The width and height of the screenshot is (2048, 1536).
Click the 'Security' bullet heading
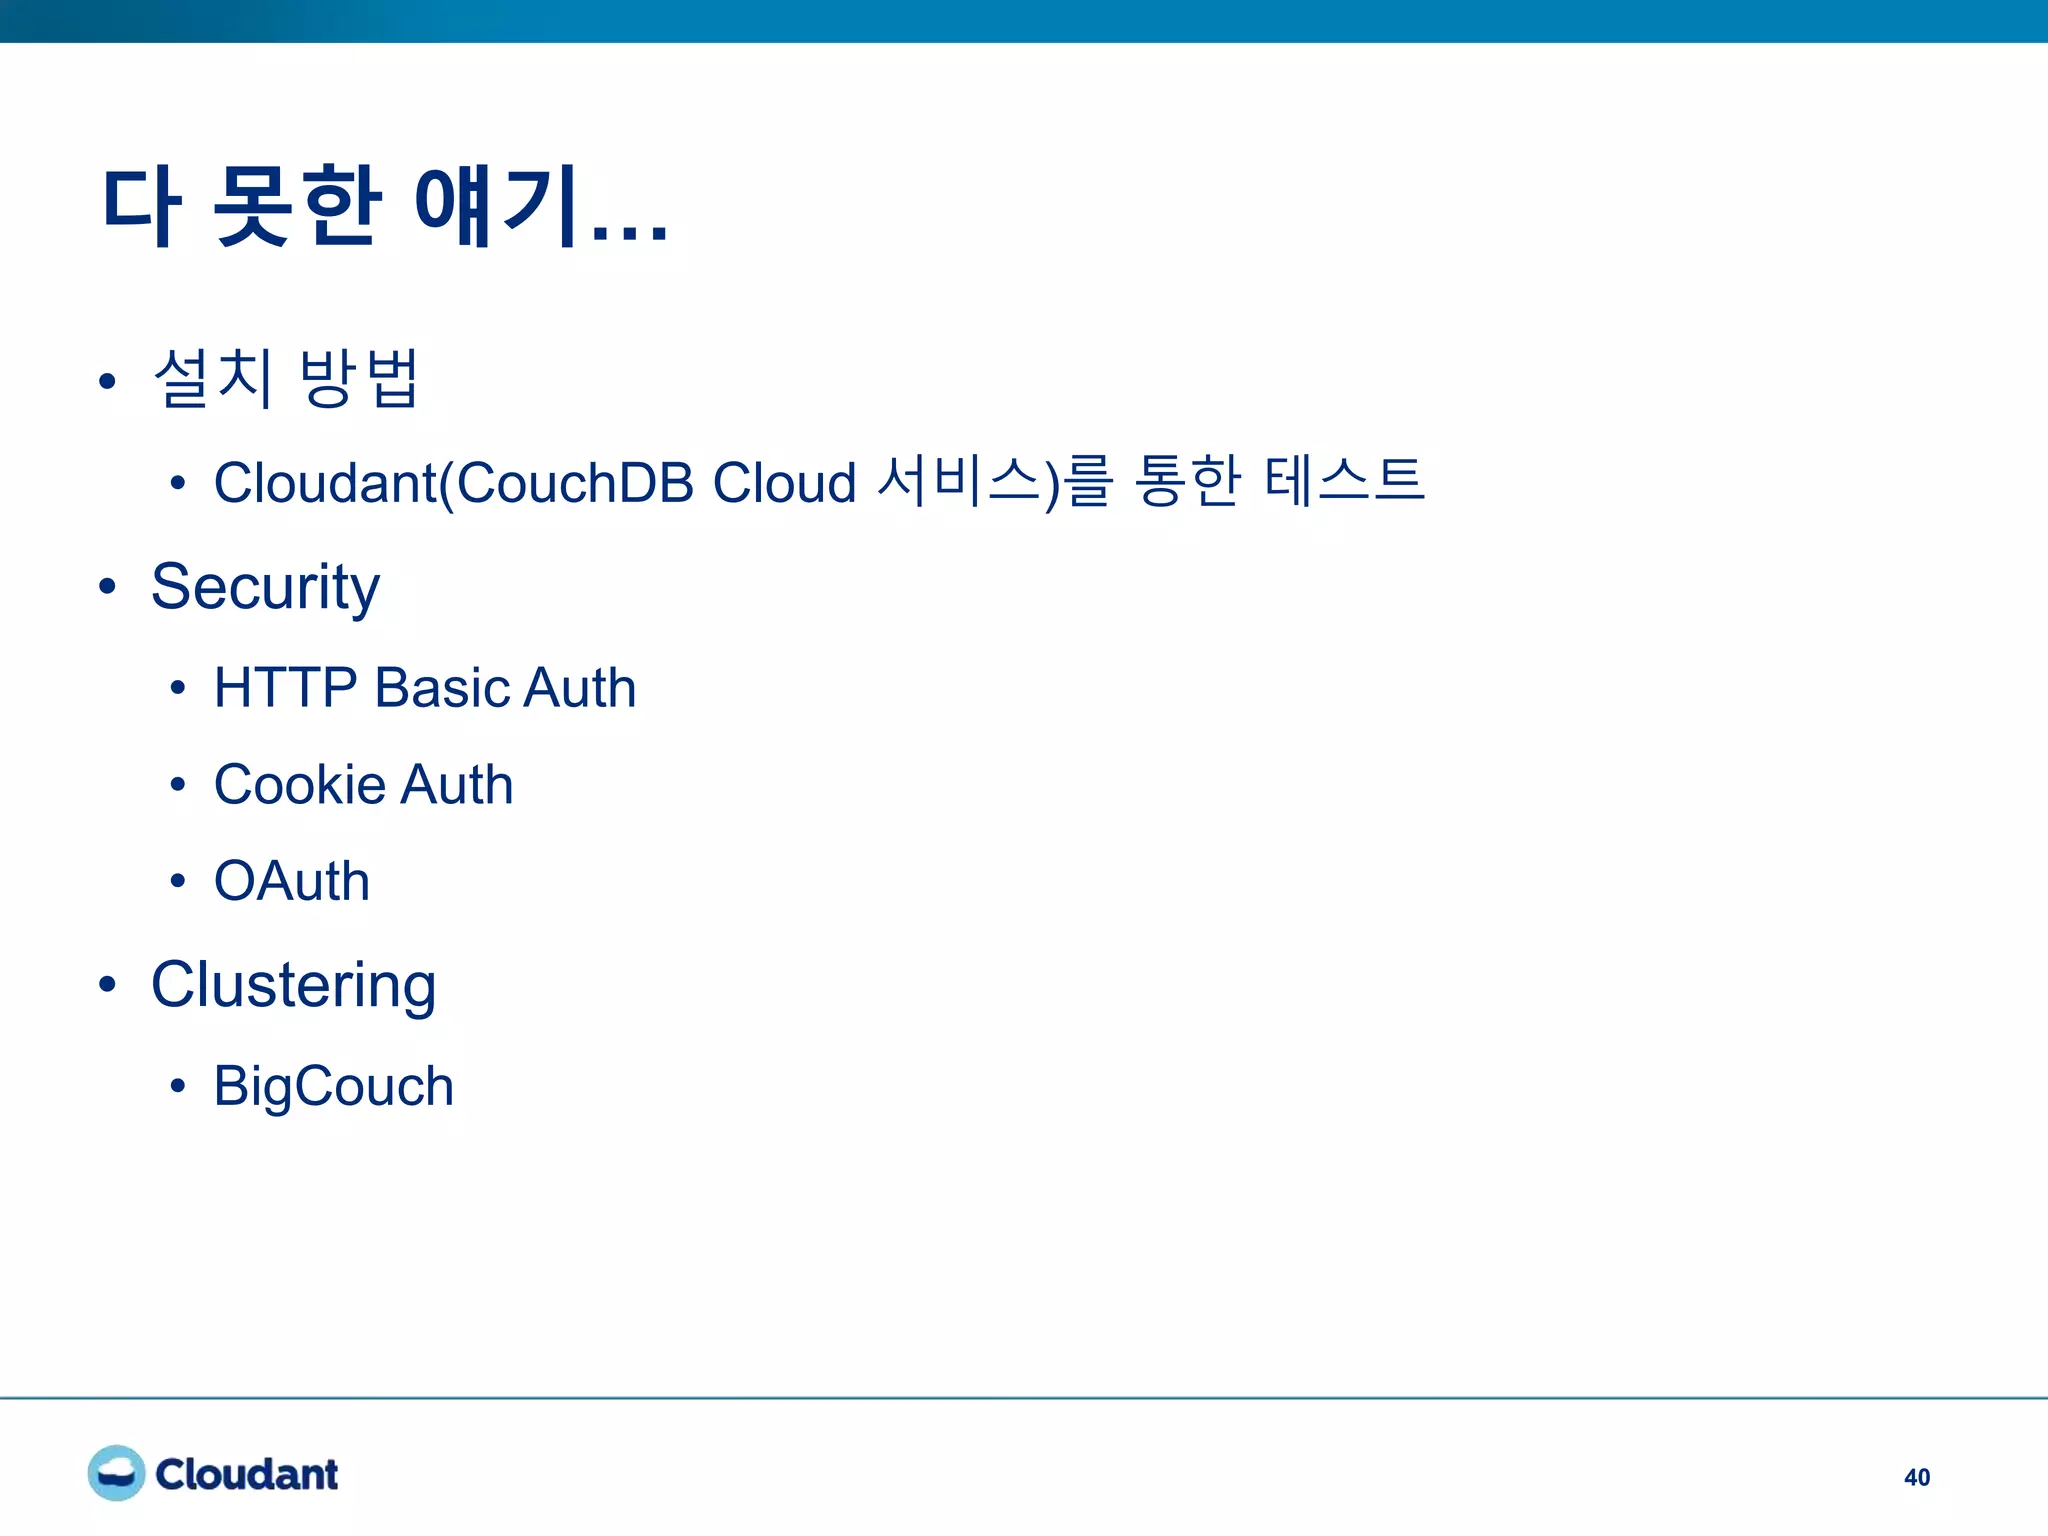point(265,586)
